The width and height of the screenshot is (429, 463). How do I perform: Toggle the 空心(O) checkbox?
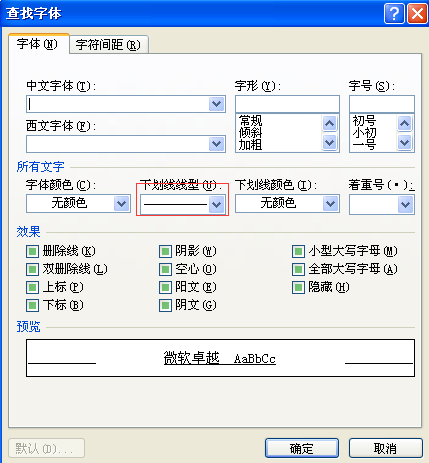point(165,269)
